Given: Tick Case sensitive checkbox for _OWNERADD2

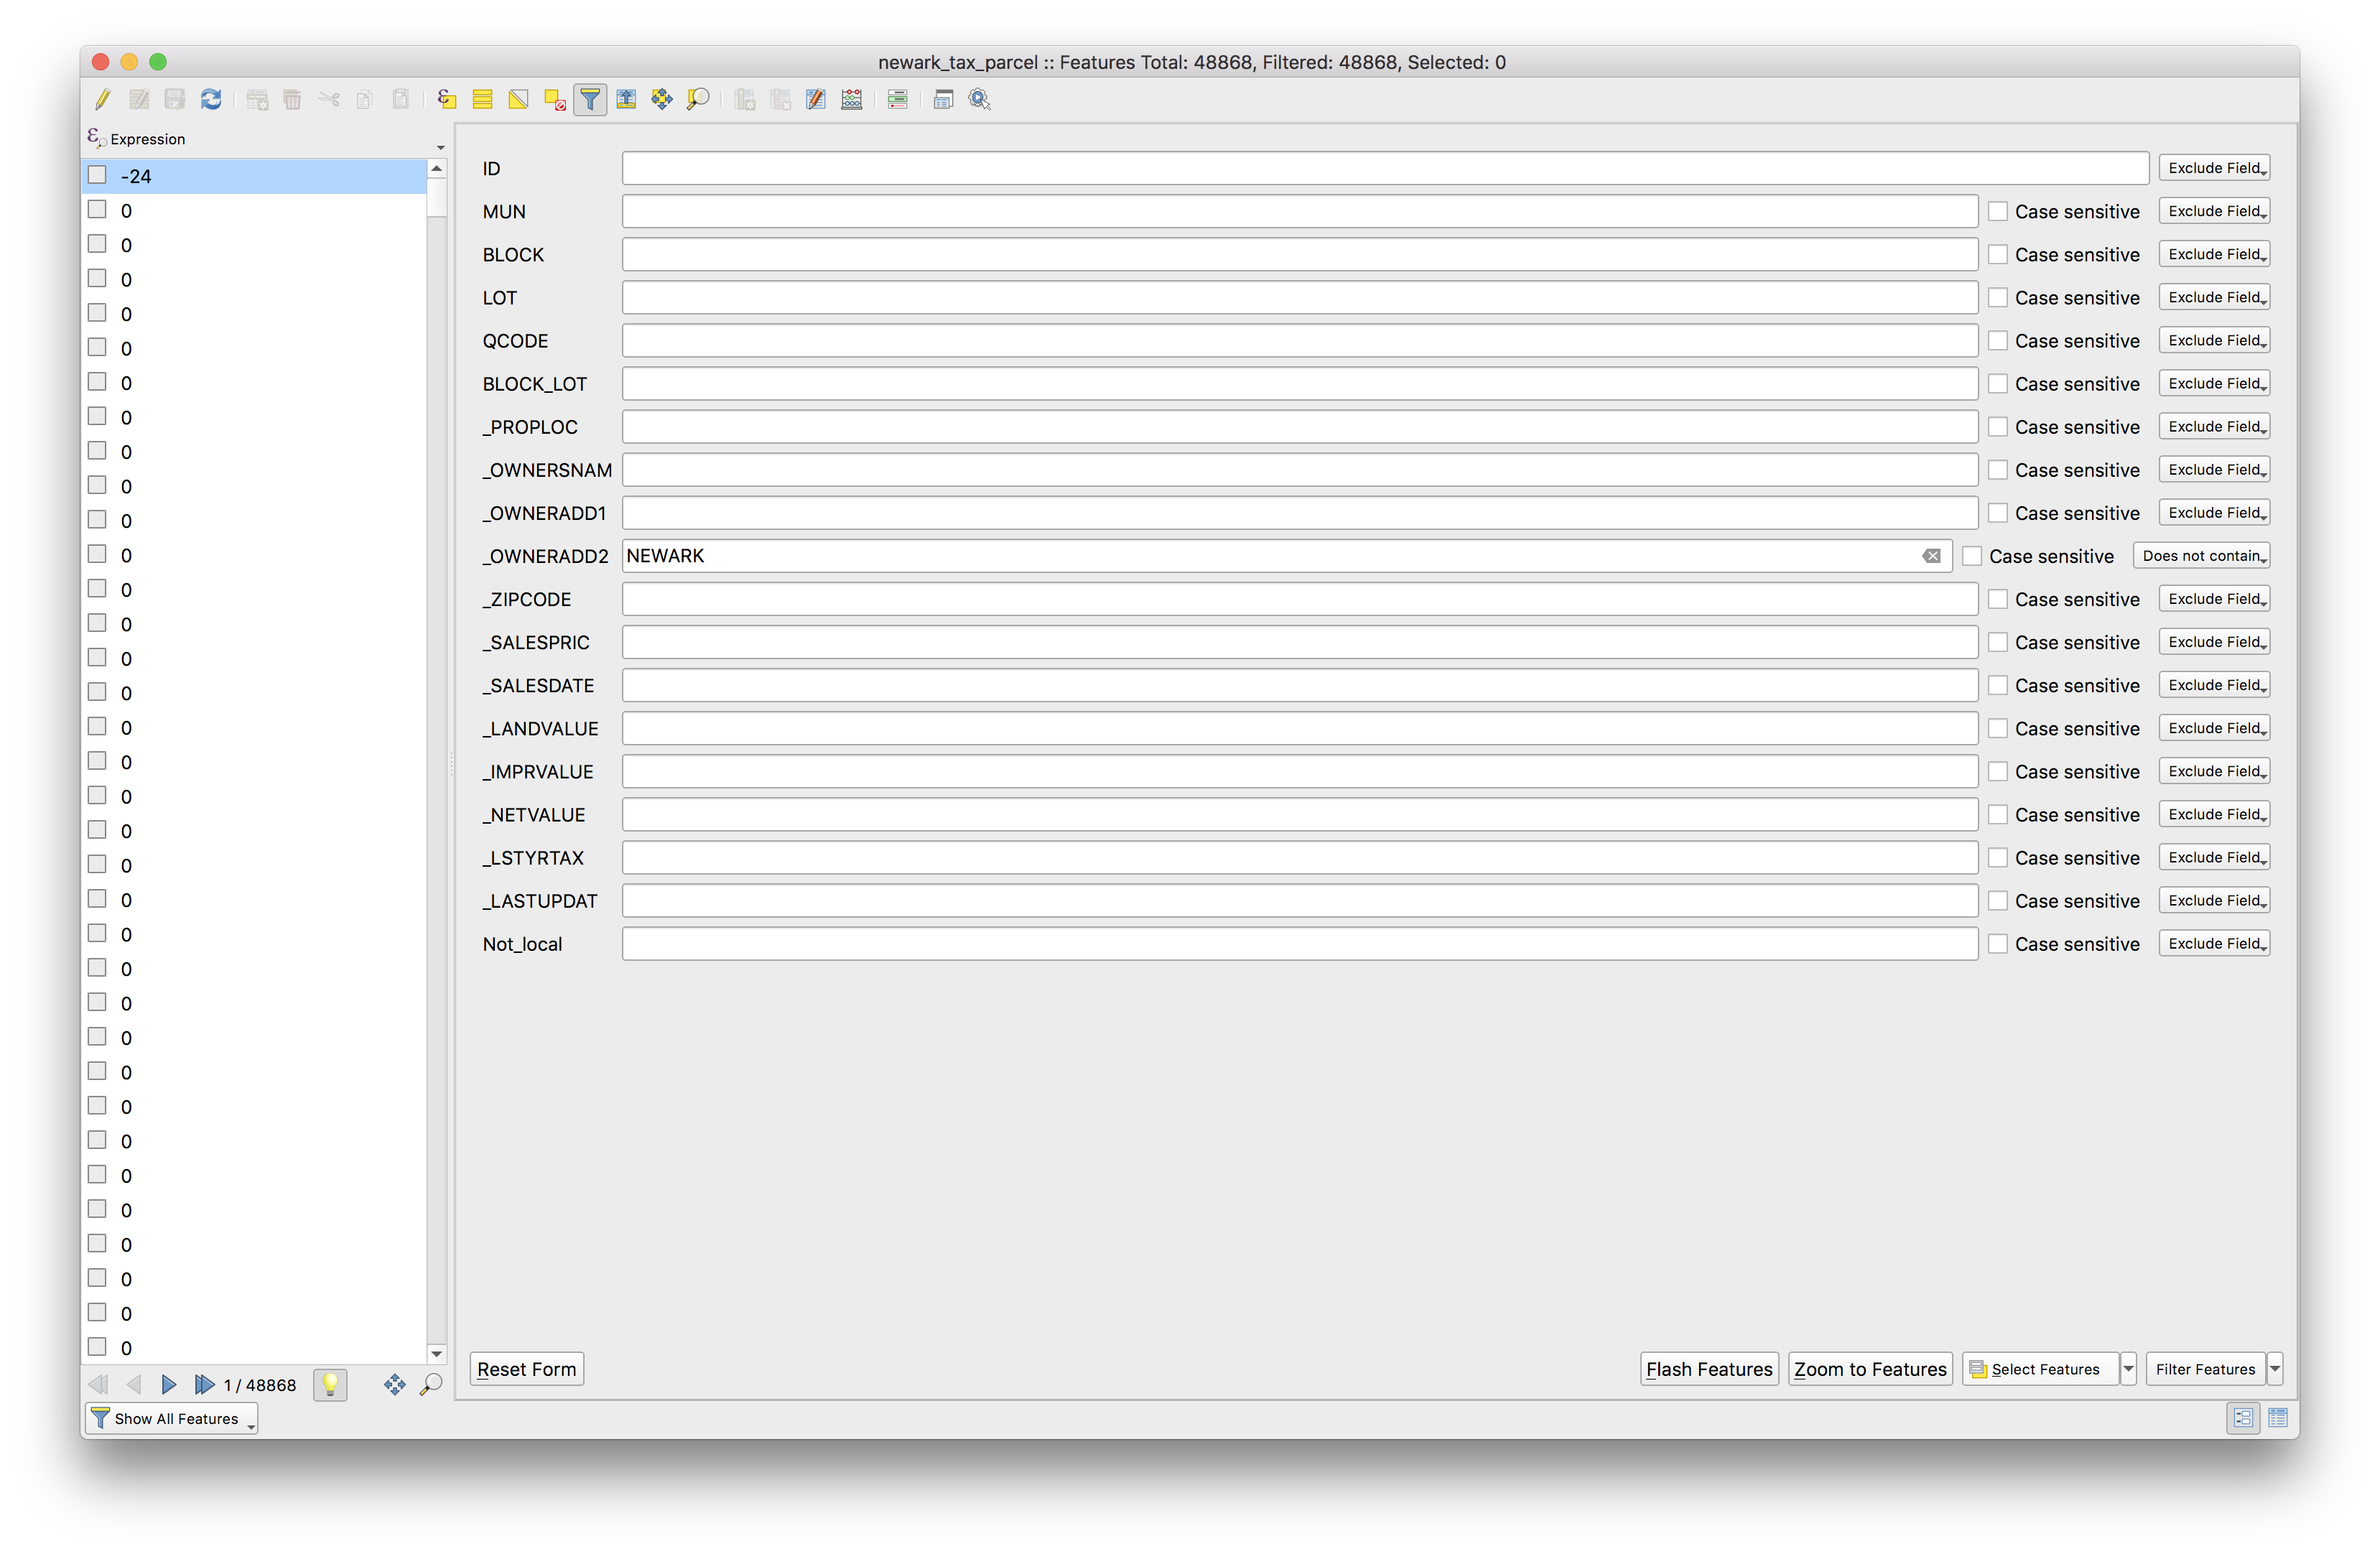Looking at the screenshot, I should [1971, 556].
